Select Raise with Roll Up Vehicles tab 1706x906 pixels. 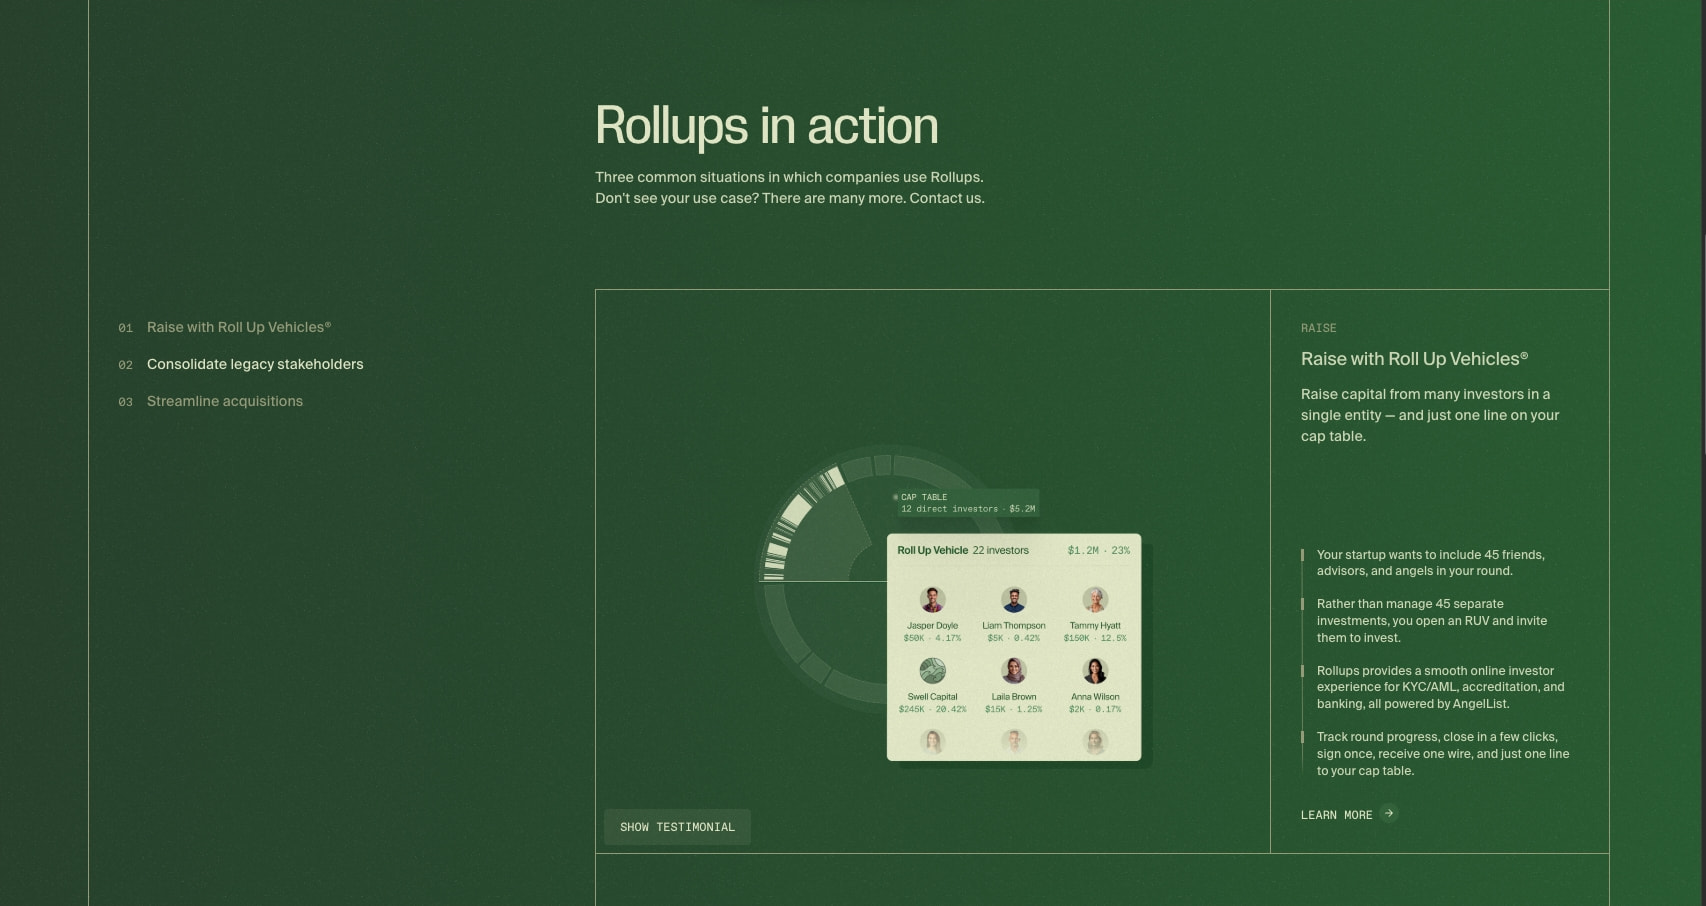click(225, 327)
